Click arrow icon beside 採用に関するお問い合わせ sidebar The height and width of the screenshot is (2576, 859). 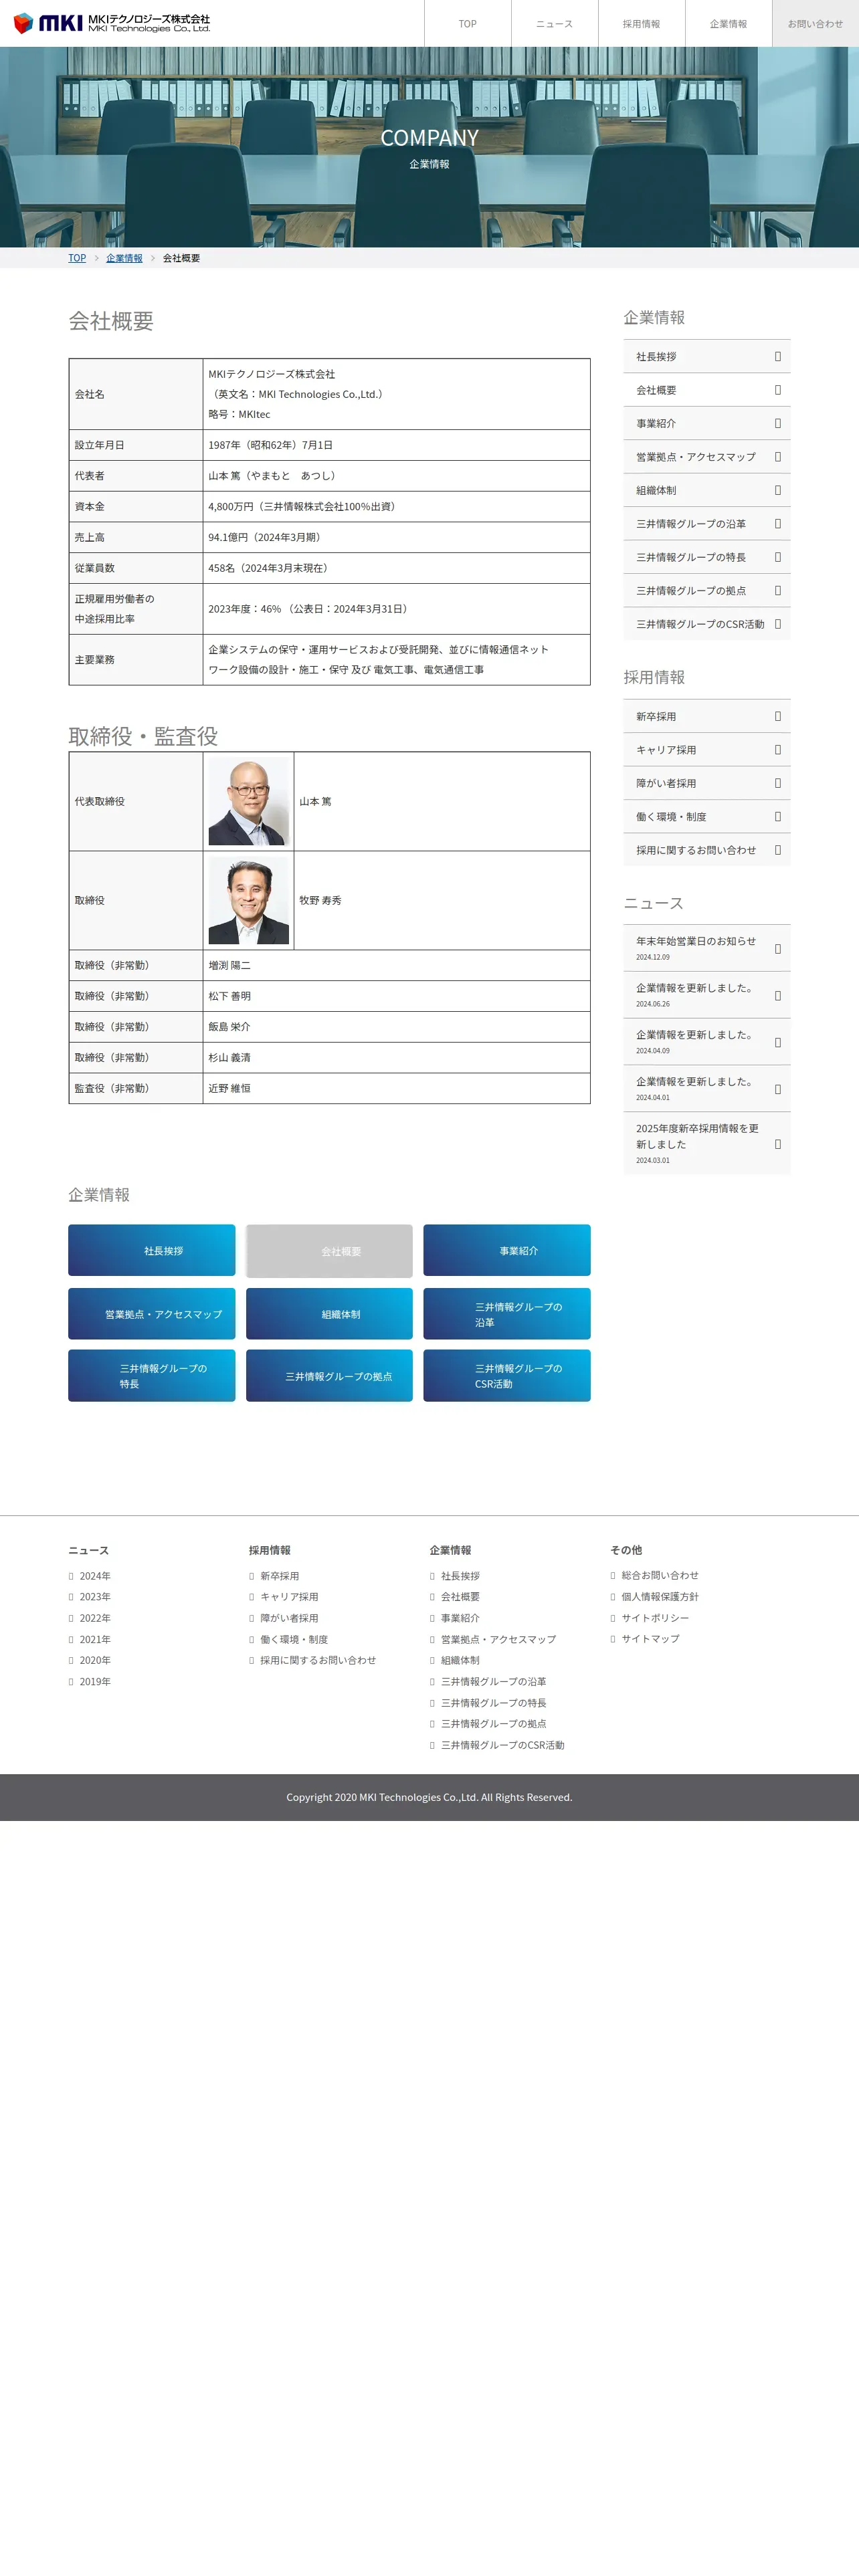tap(777, 850)
